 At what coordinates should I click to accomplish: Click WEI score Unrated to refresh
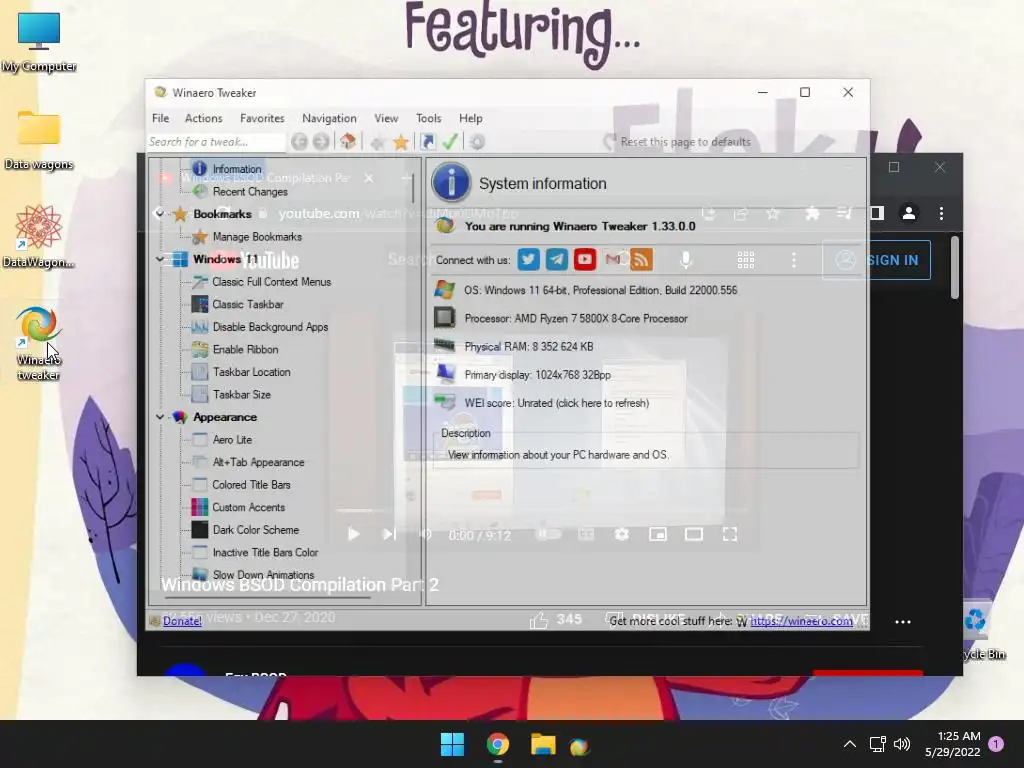(556, 404)
